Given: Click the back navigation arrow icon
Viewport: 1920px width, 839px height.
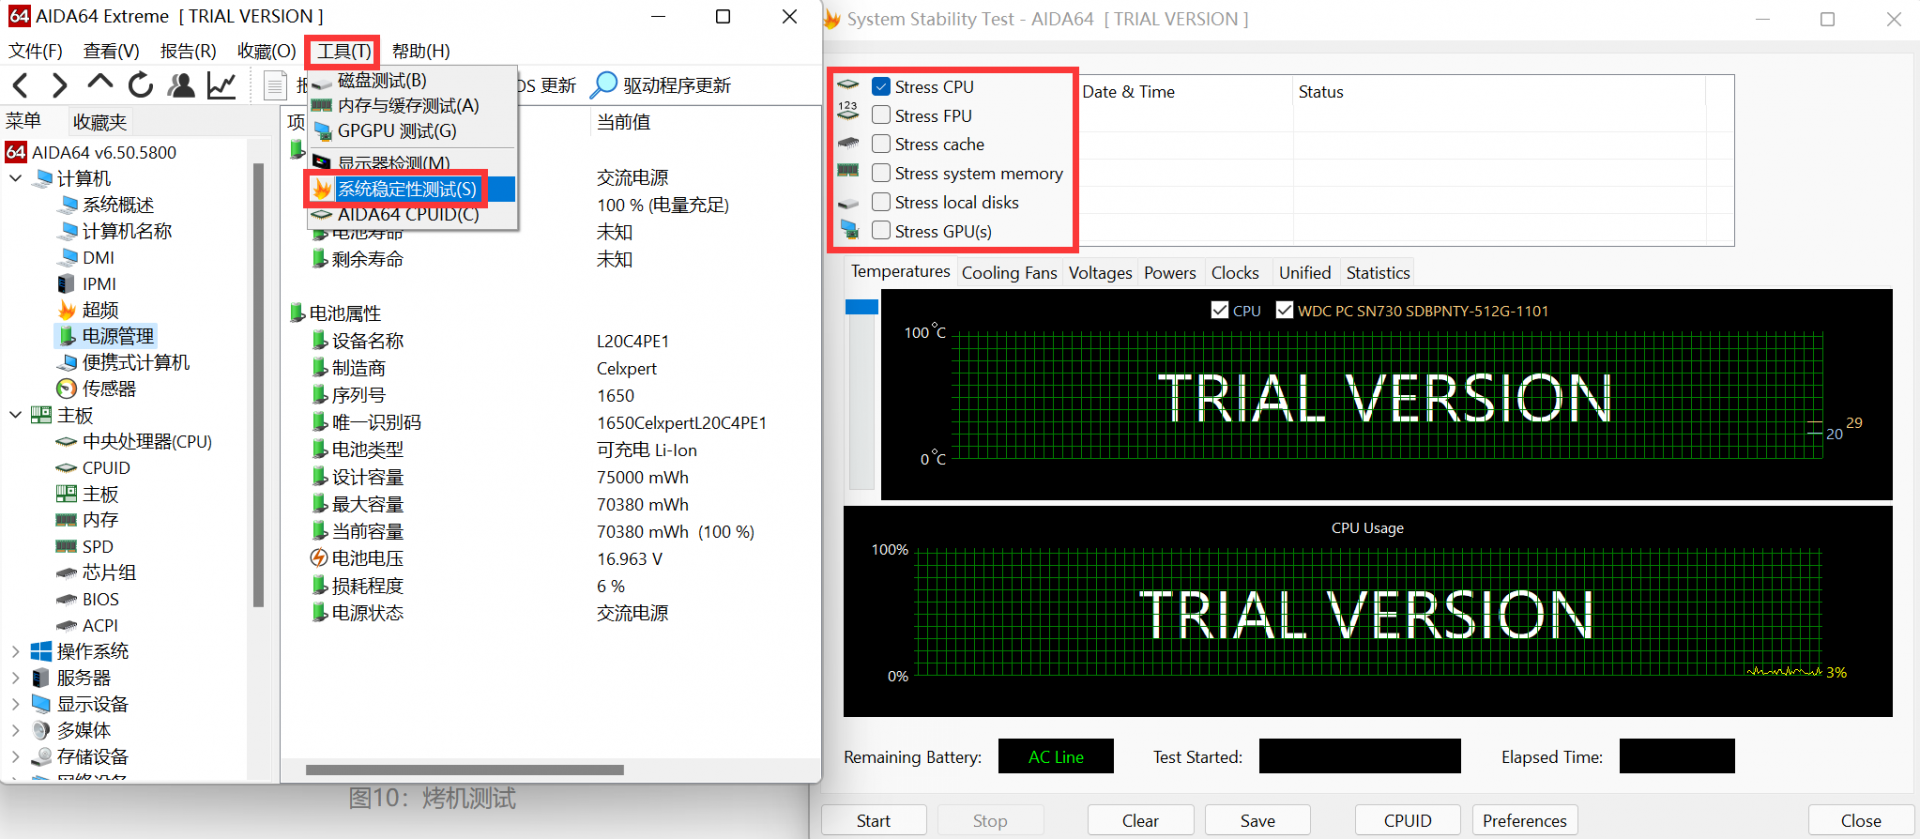Looking at the screenshot, I should 21,86.
